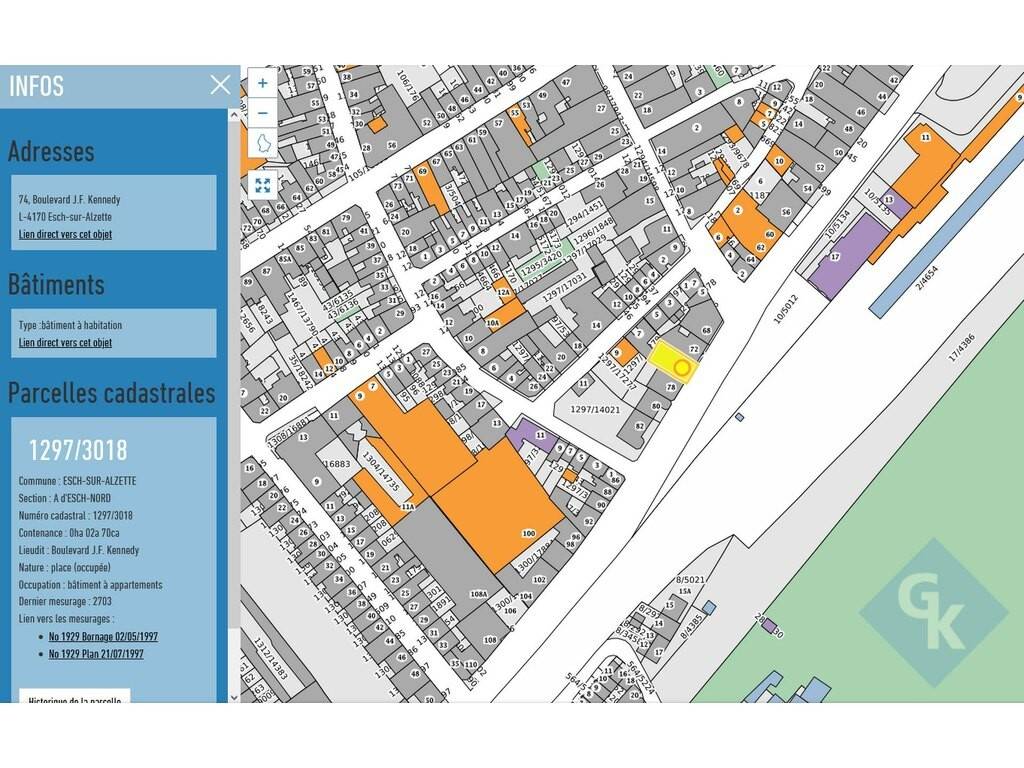Image resolution: width=1024 pixels, height=768 pixels.
Task: Reset map to full Luxembourg extent
Action: point(262,143)
